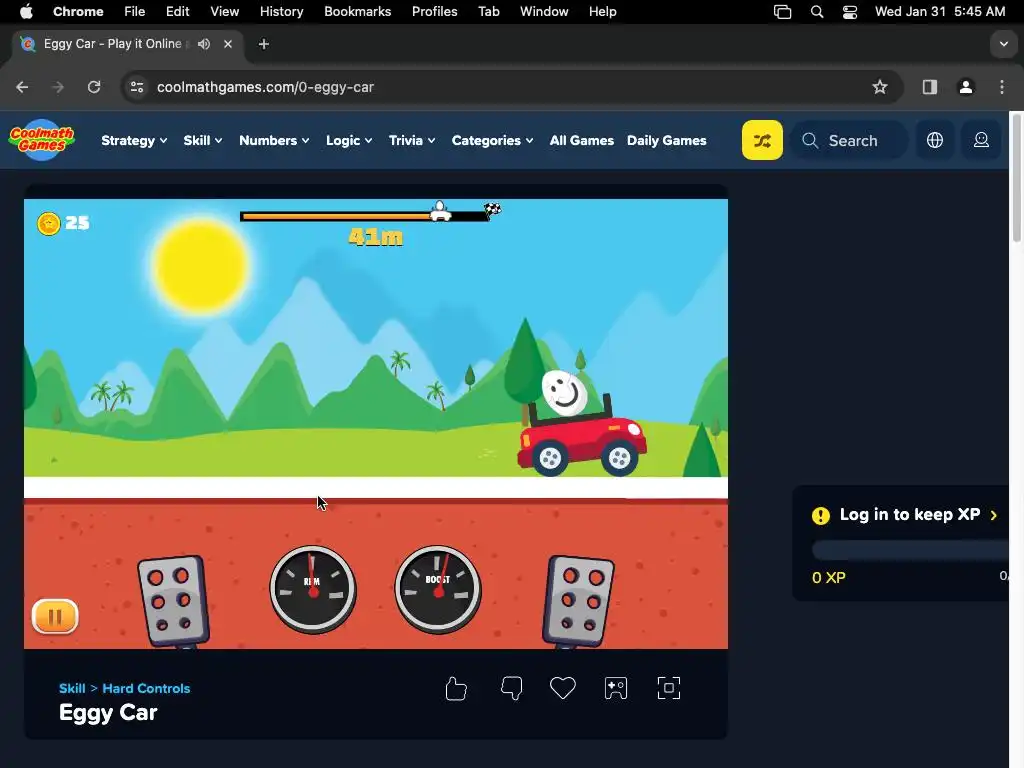The height and width of the screenshot is (768, 1024).
Task: Open All Games page
Action: [581, 140]
